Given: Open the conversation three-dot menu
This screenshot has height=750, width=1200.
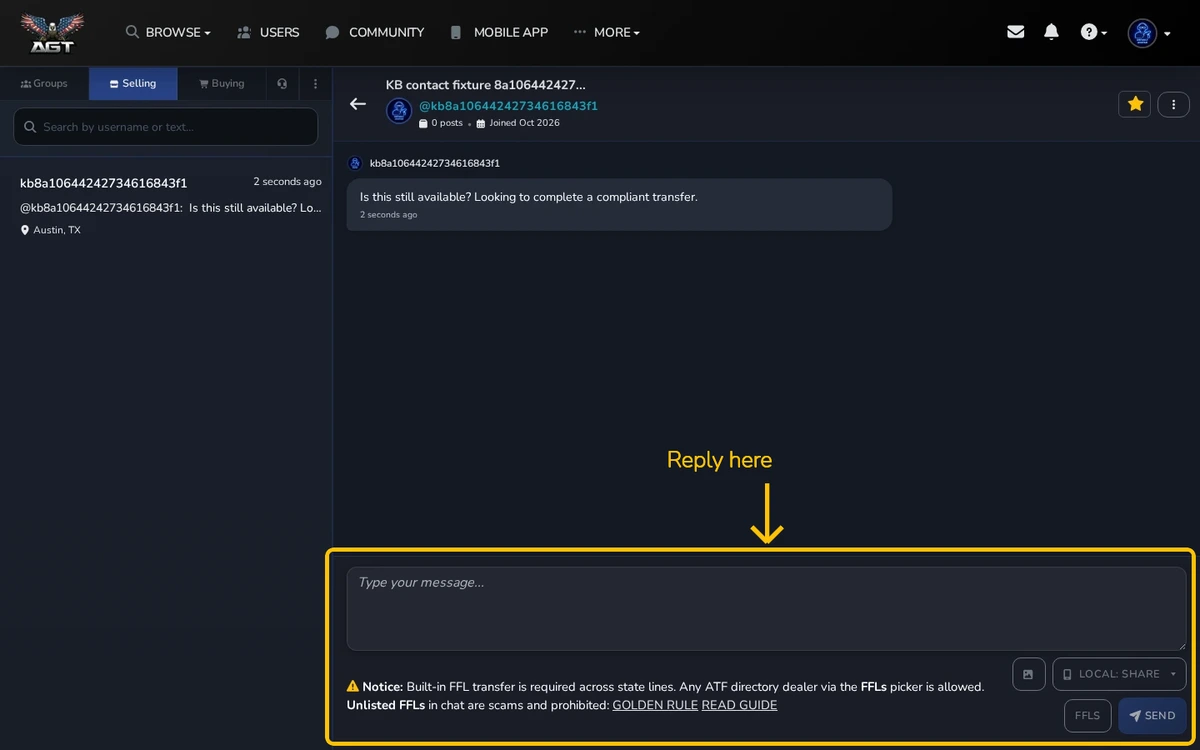Looking at the screenshot, I should [1173, 104].
